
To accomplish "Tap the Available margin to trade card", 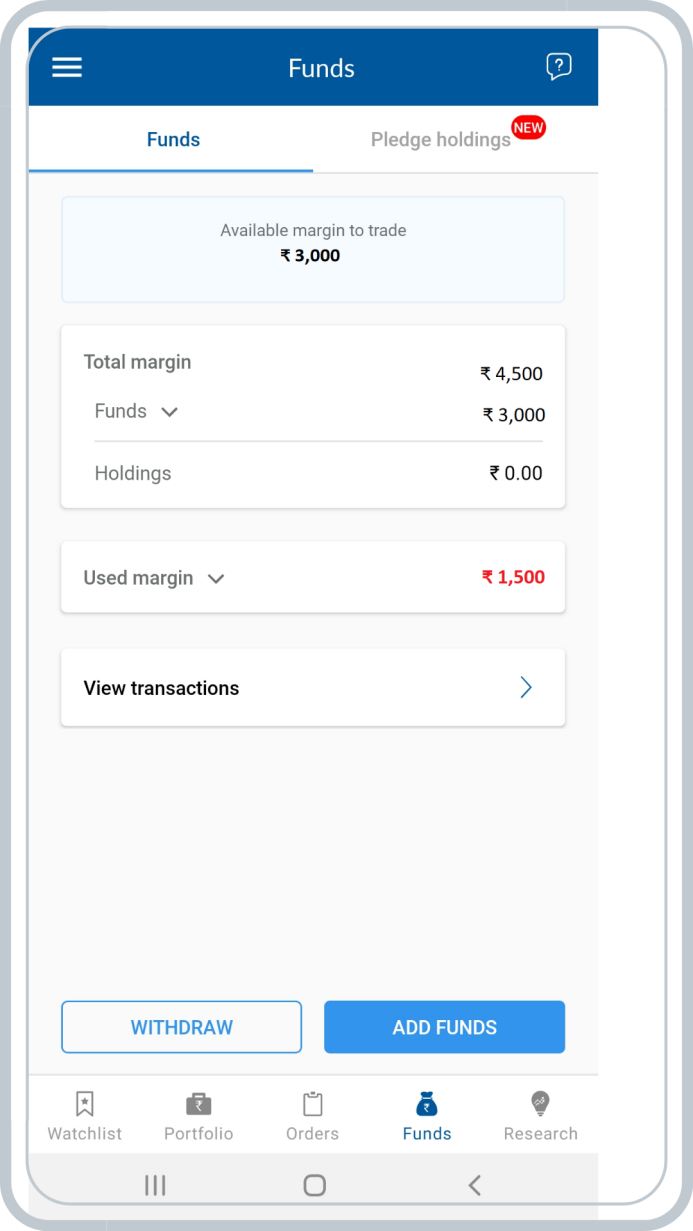I will click(313, 249).
